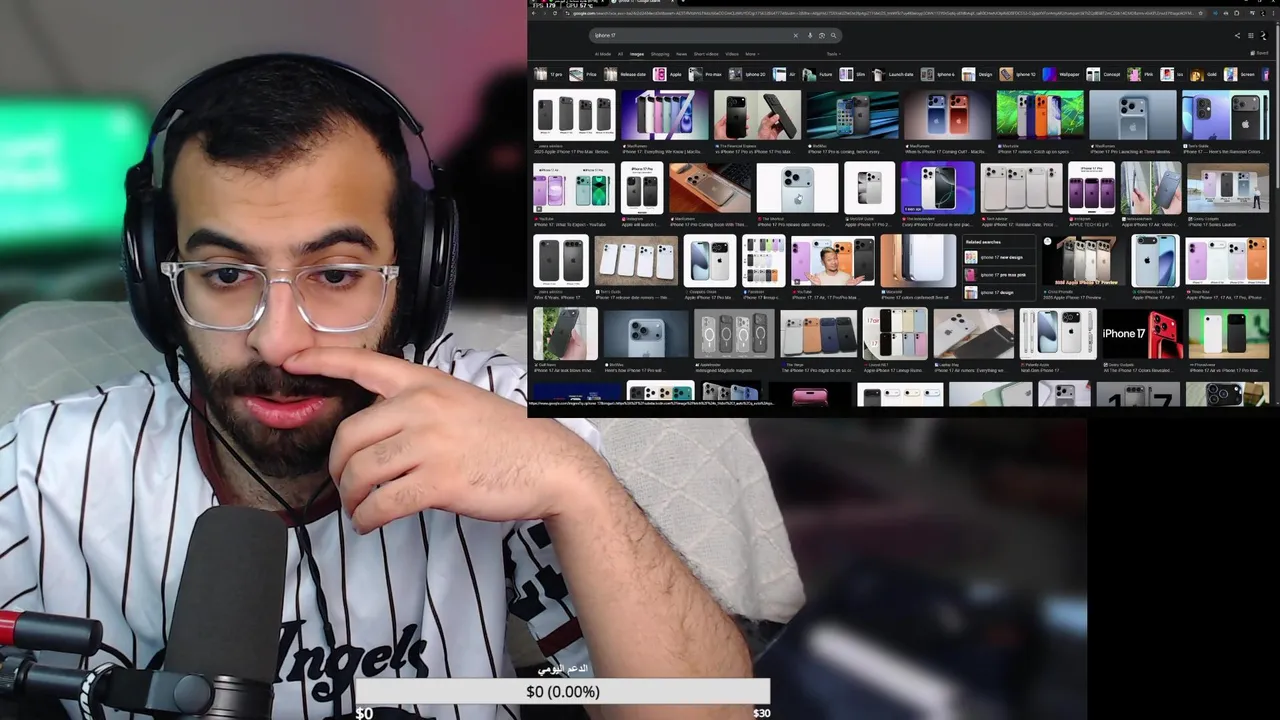Viewport: 1280px width, 720px height.
Task: Open the Videos tab
Action: (732, 54)
